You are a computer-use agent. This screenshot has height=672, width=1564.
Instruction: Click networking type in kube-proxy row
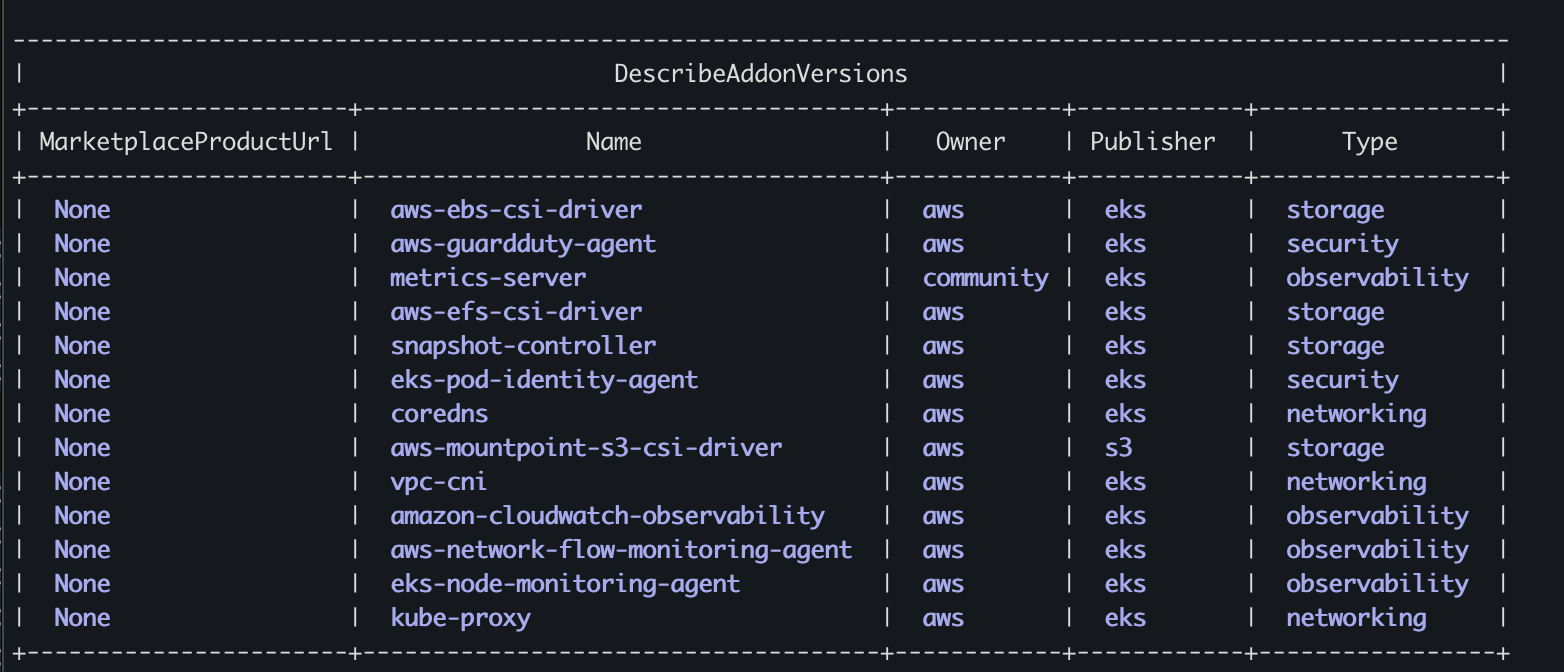[1356, 618]
